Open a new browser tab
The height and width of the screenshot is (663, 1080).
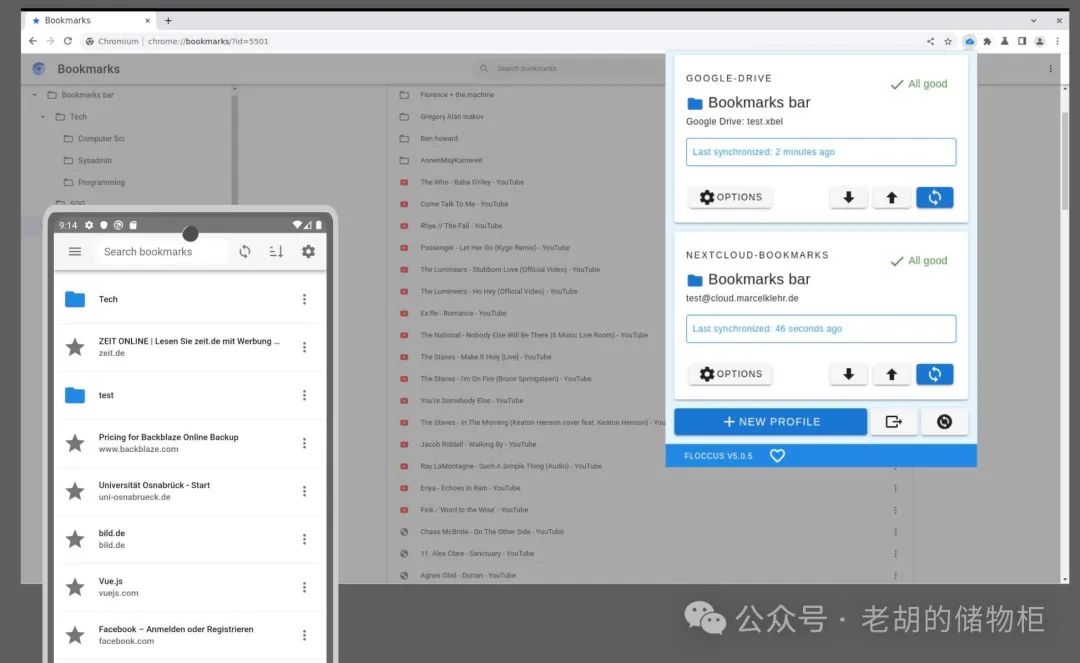tap(168, 21)
